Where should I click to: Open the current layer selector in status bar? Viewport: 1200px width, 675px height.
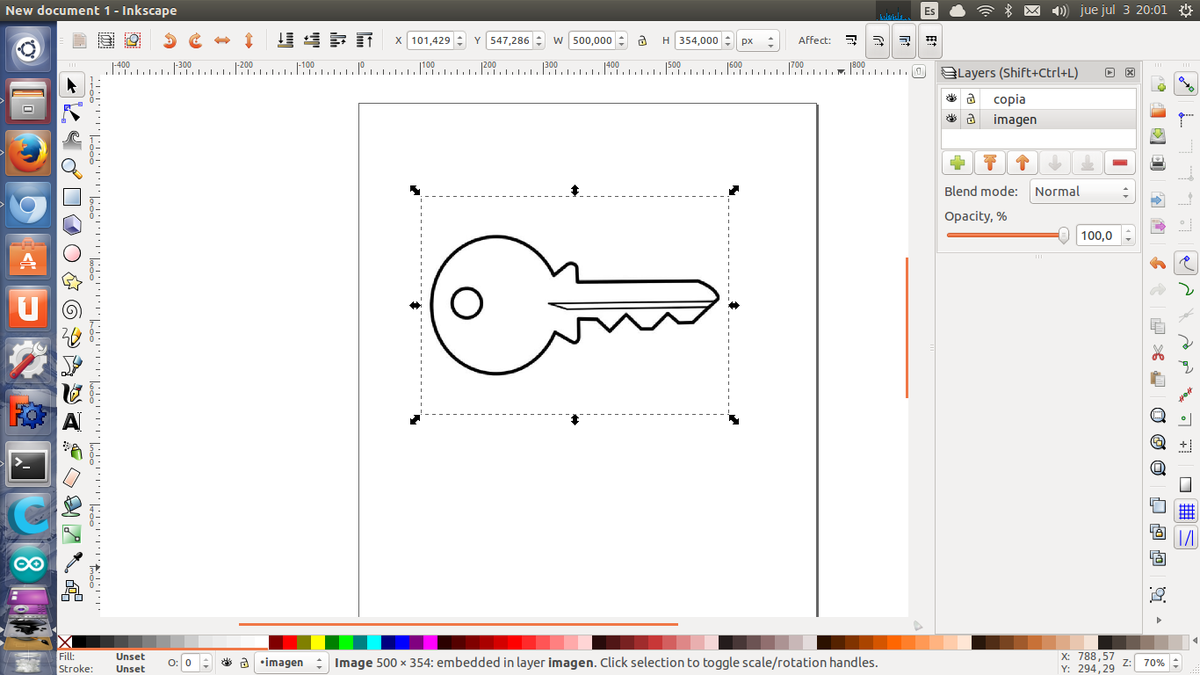tap(292, 662)
